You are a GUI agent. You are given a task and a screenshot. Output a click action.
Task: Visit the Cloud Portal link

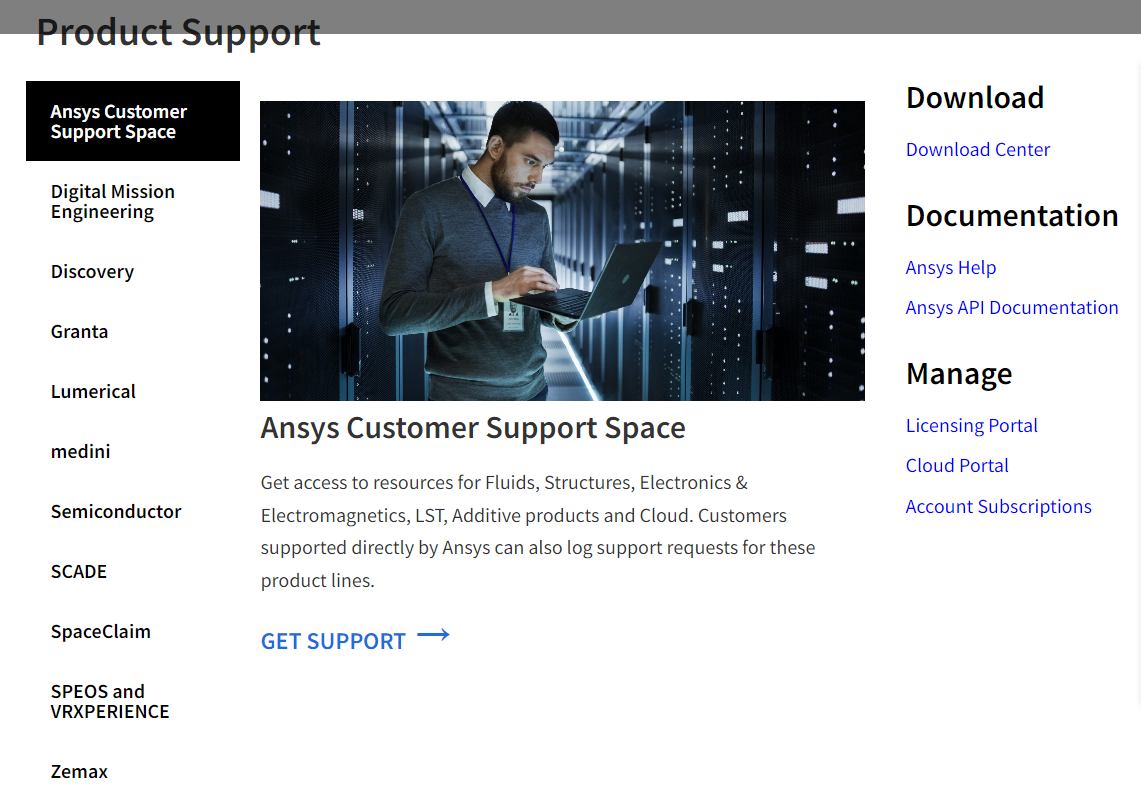[956, 466]
